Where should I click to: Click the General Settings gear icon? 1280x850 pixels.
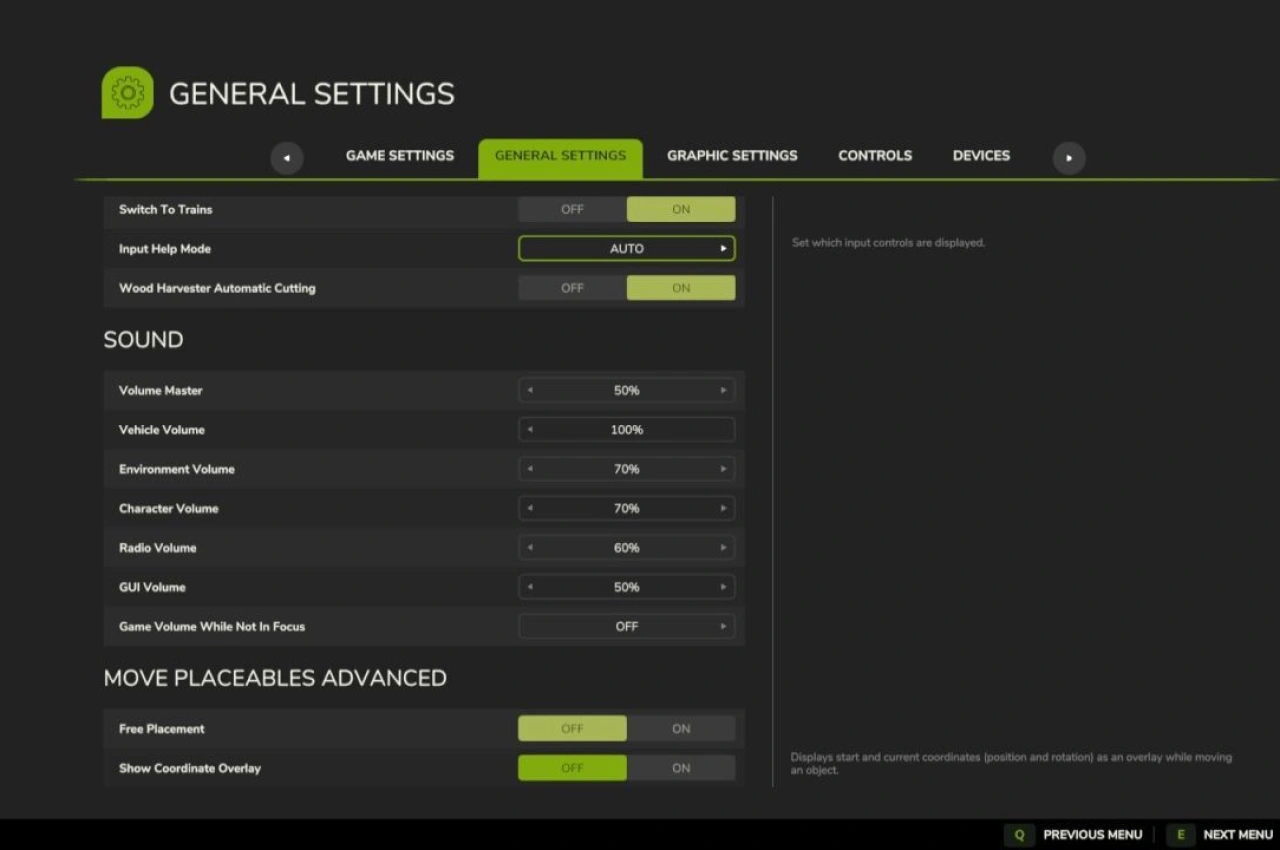(x=127, y=91)
